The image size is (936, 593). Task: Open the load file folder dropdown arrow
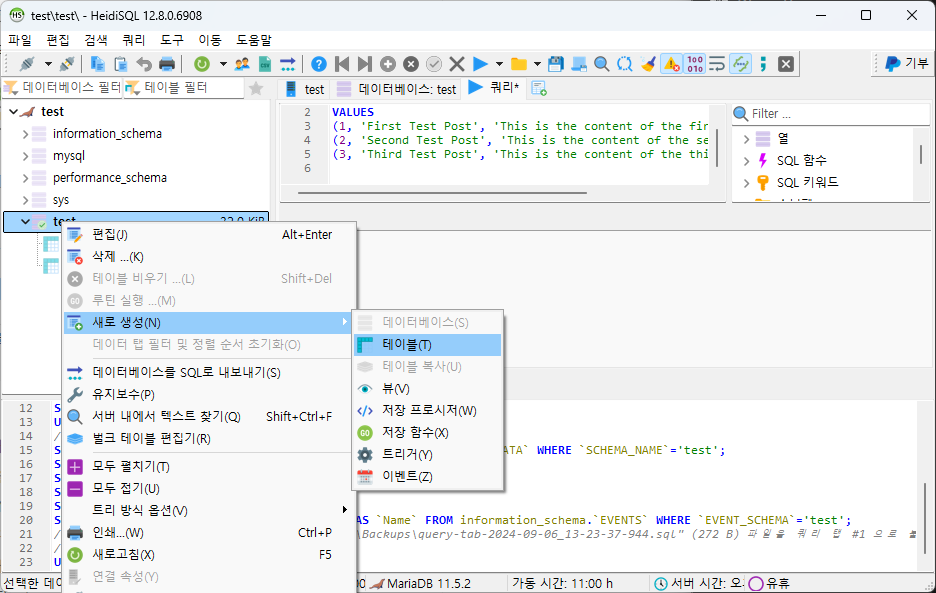point(537,64)
